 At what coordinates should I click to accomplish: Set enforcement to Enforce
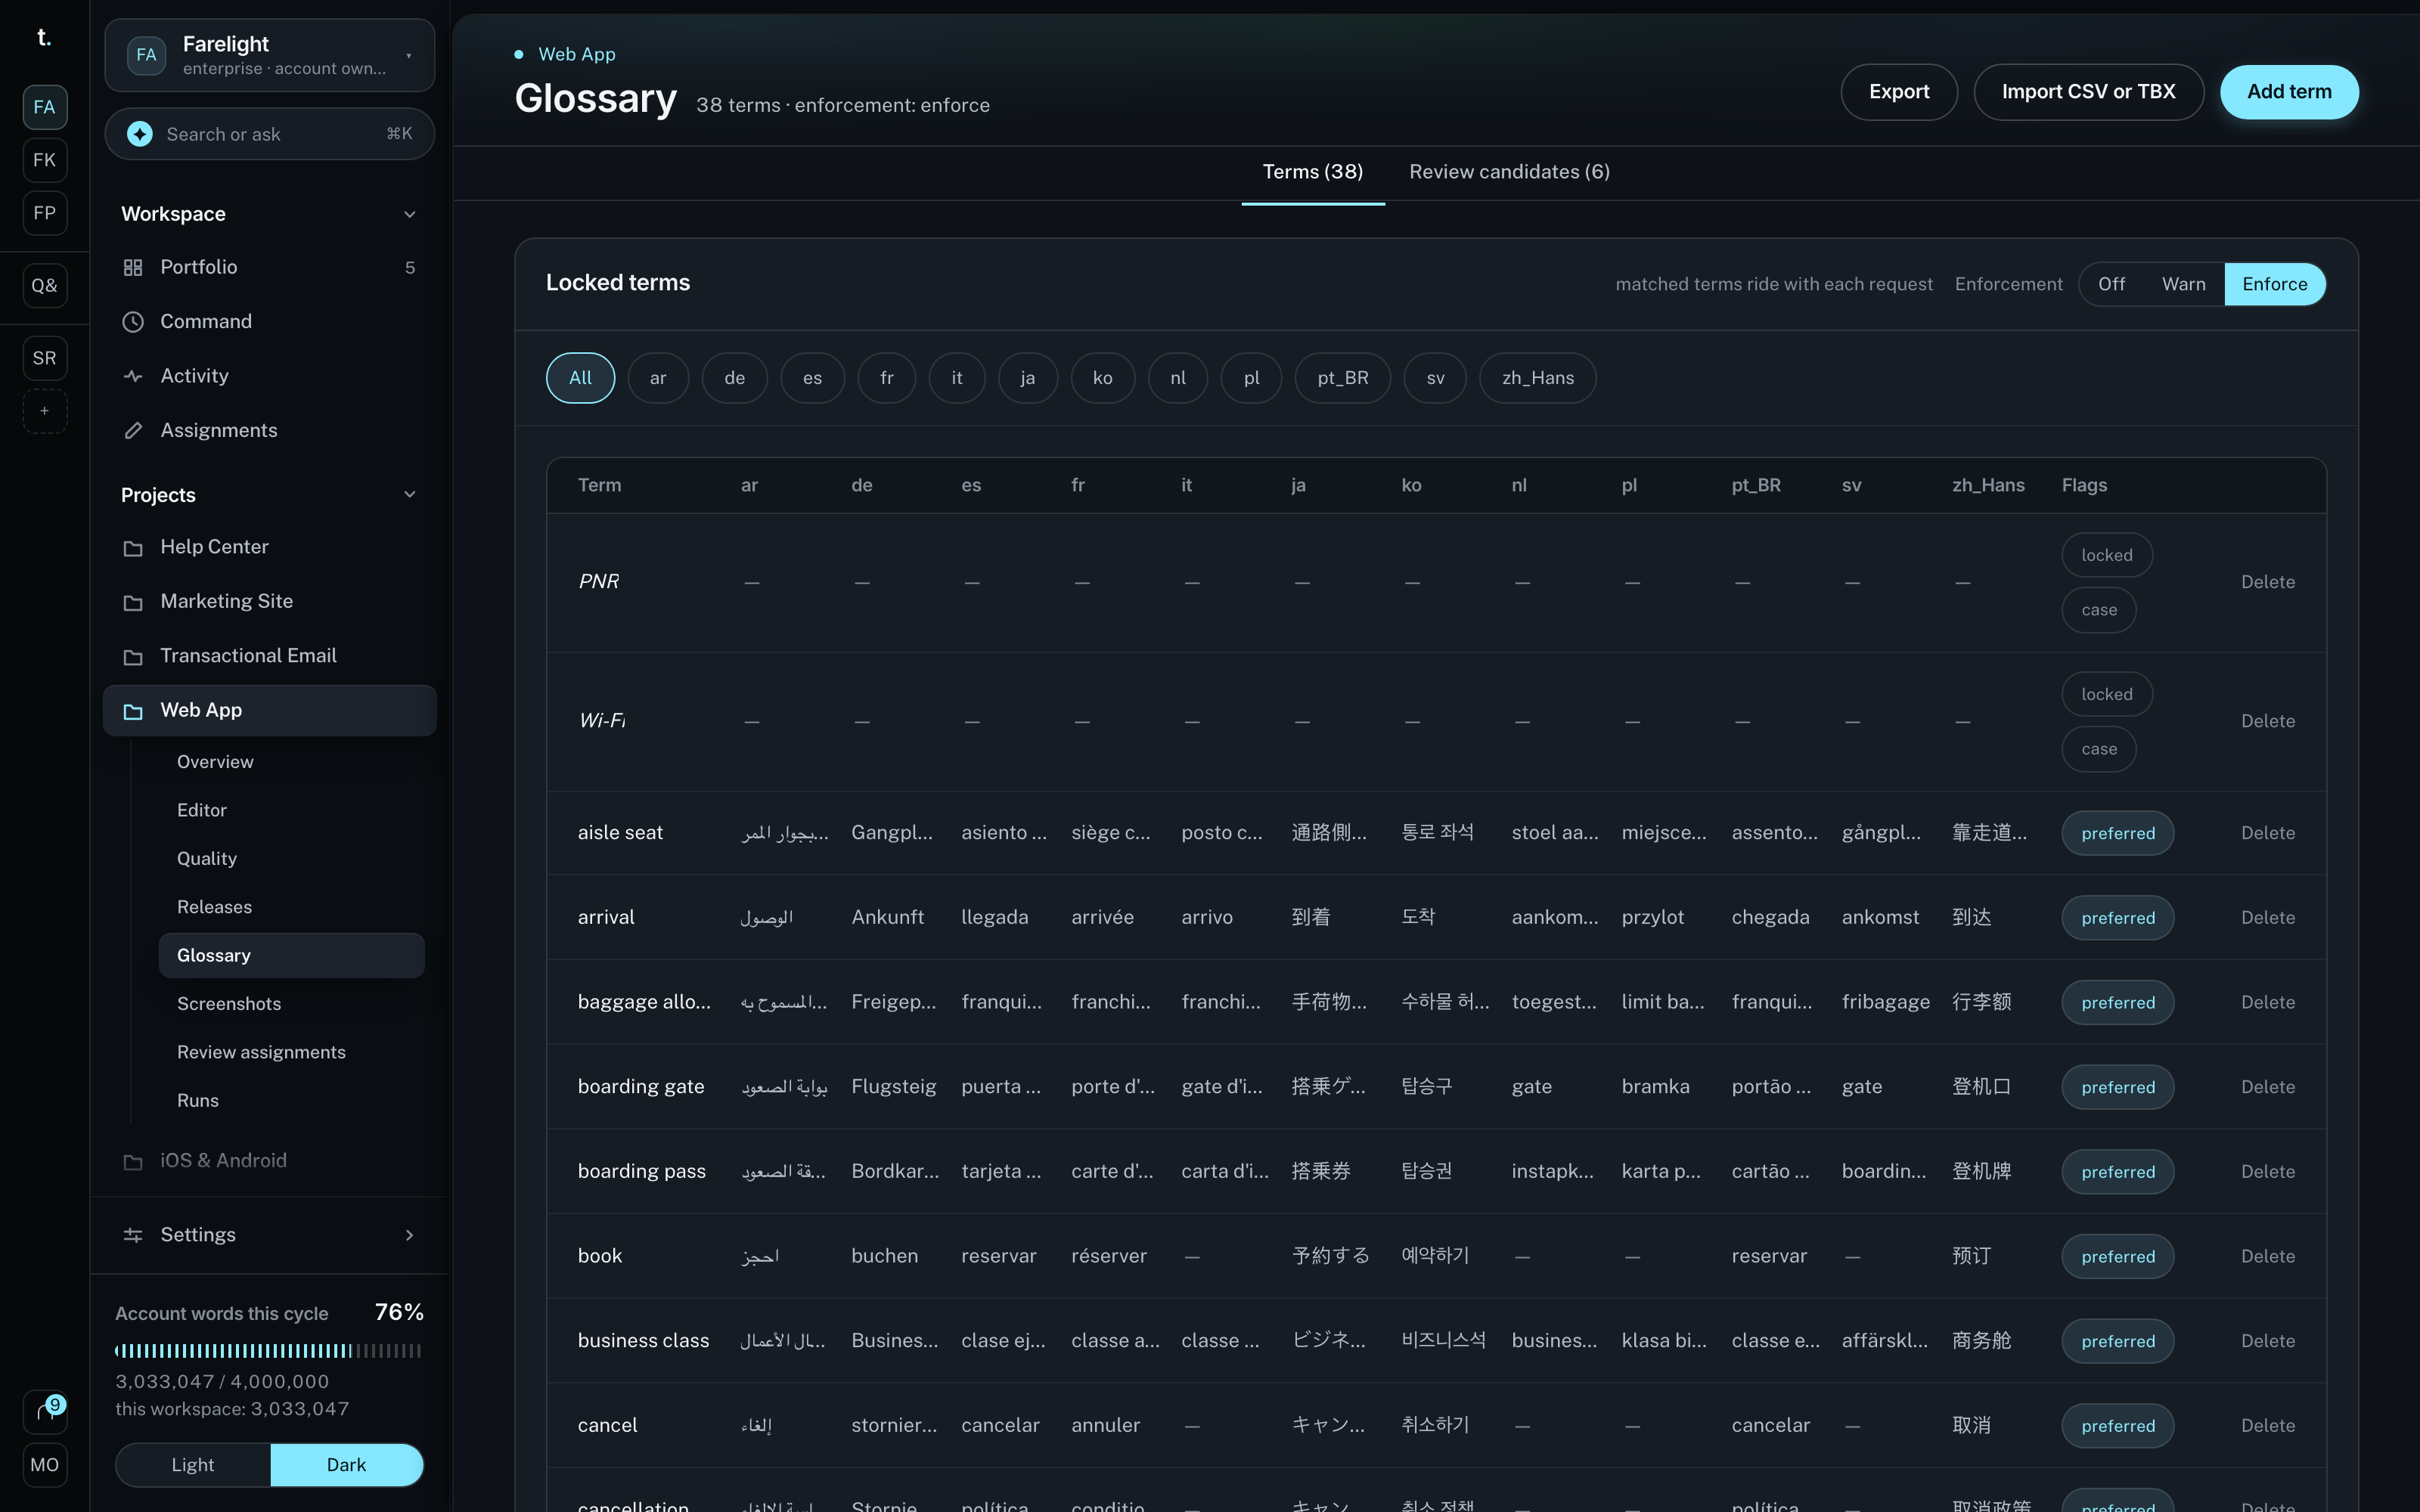pos(2274,284)
